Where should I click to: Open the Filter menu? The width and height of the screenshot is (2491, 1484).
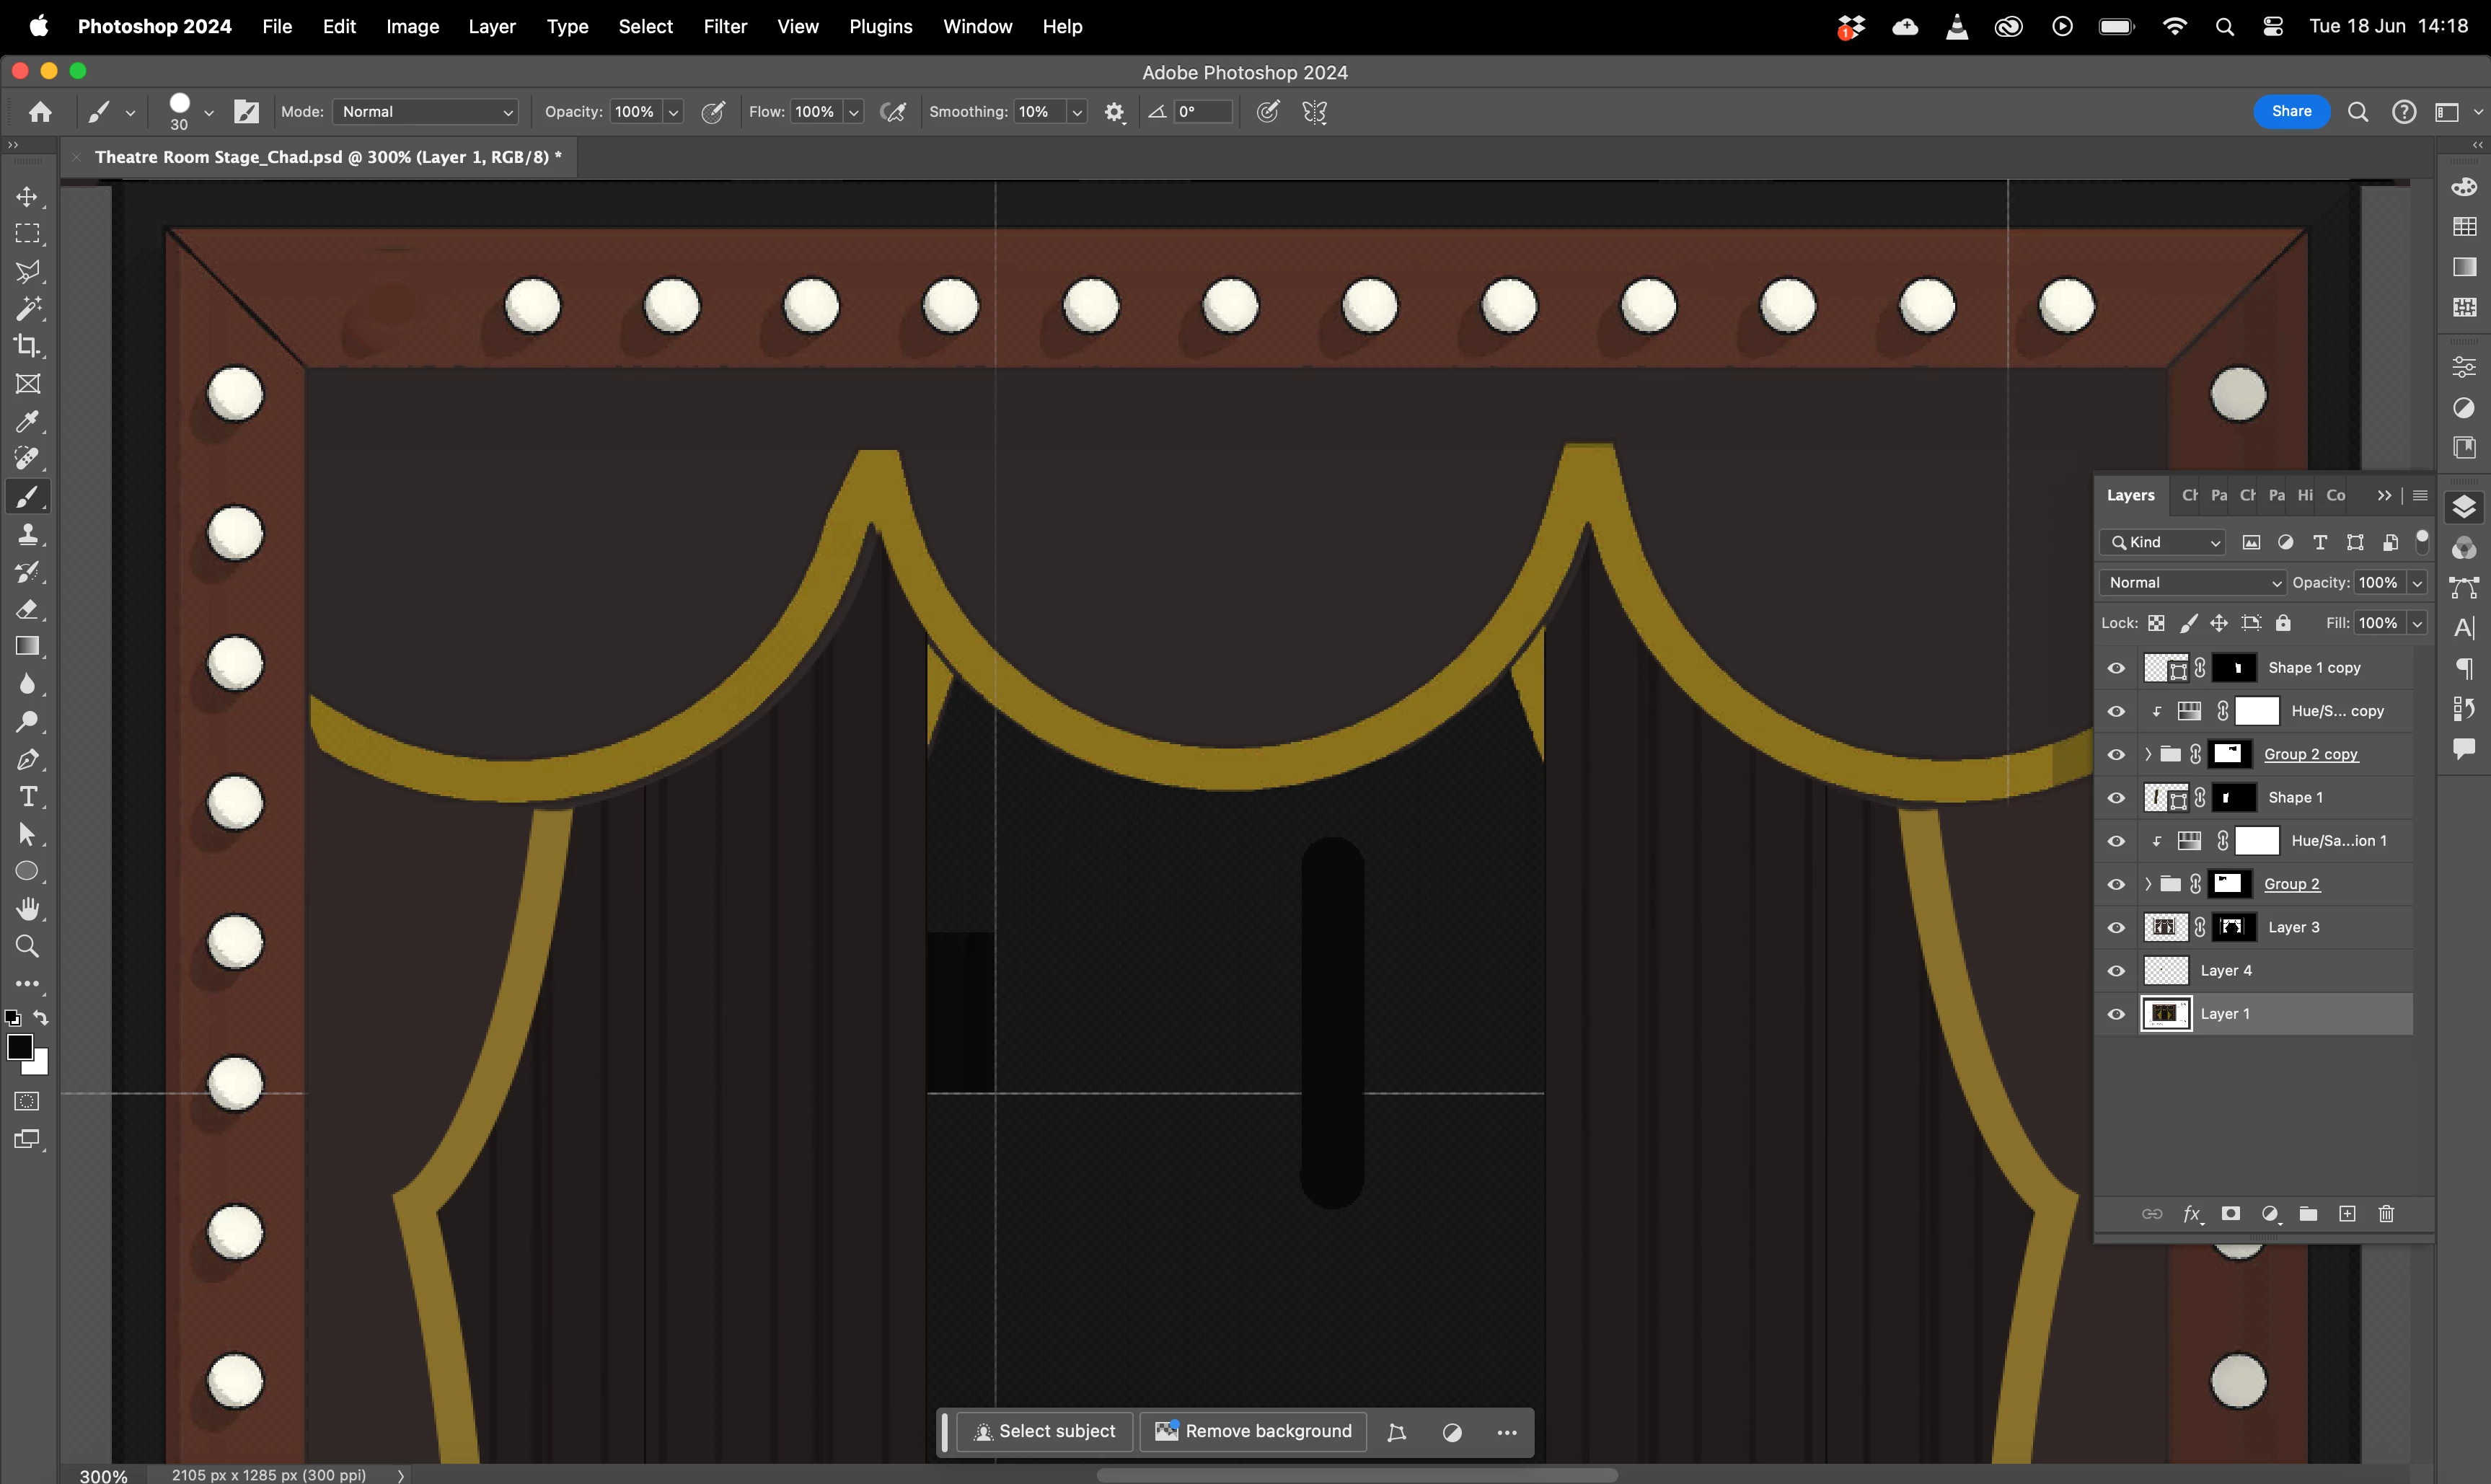(724, 27)
